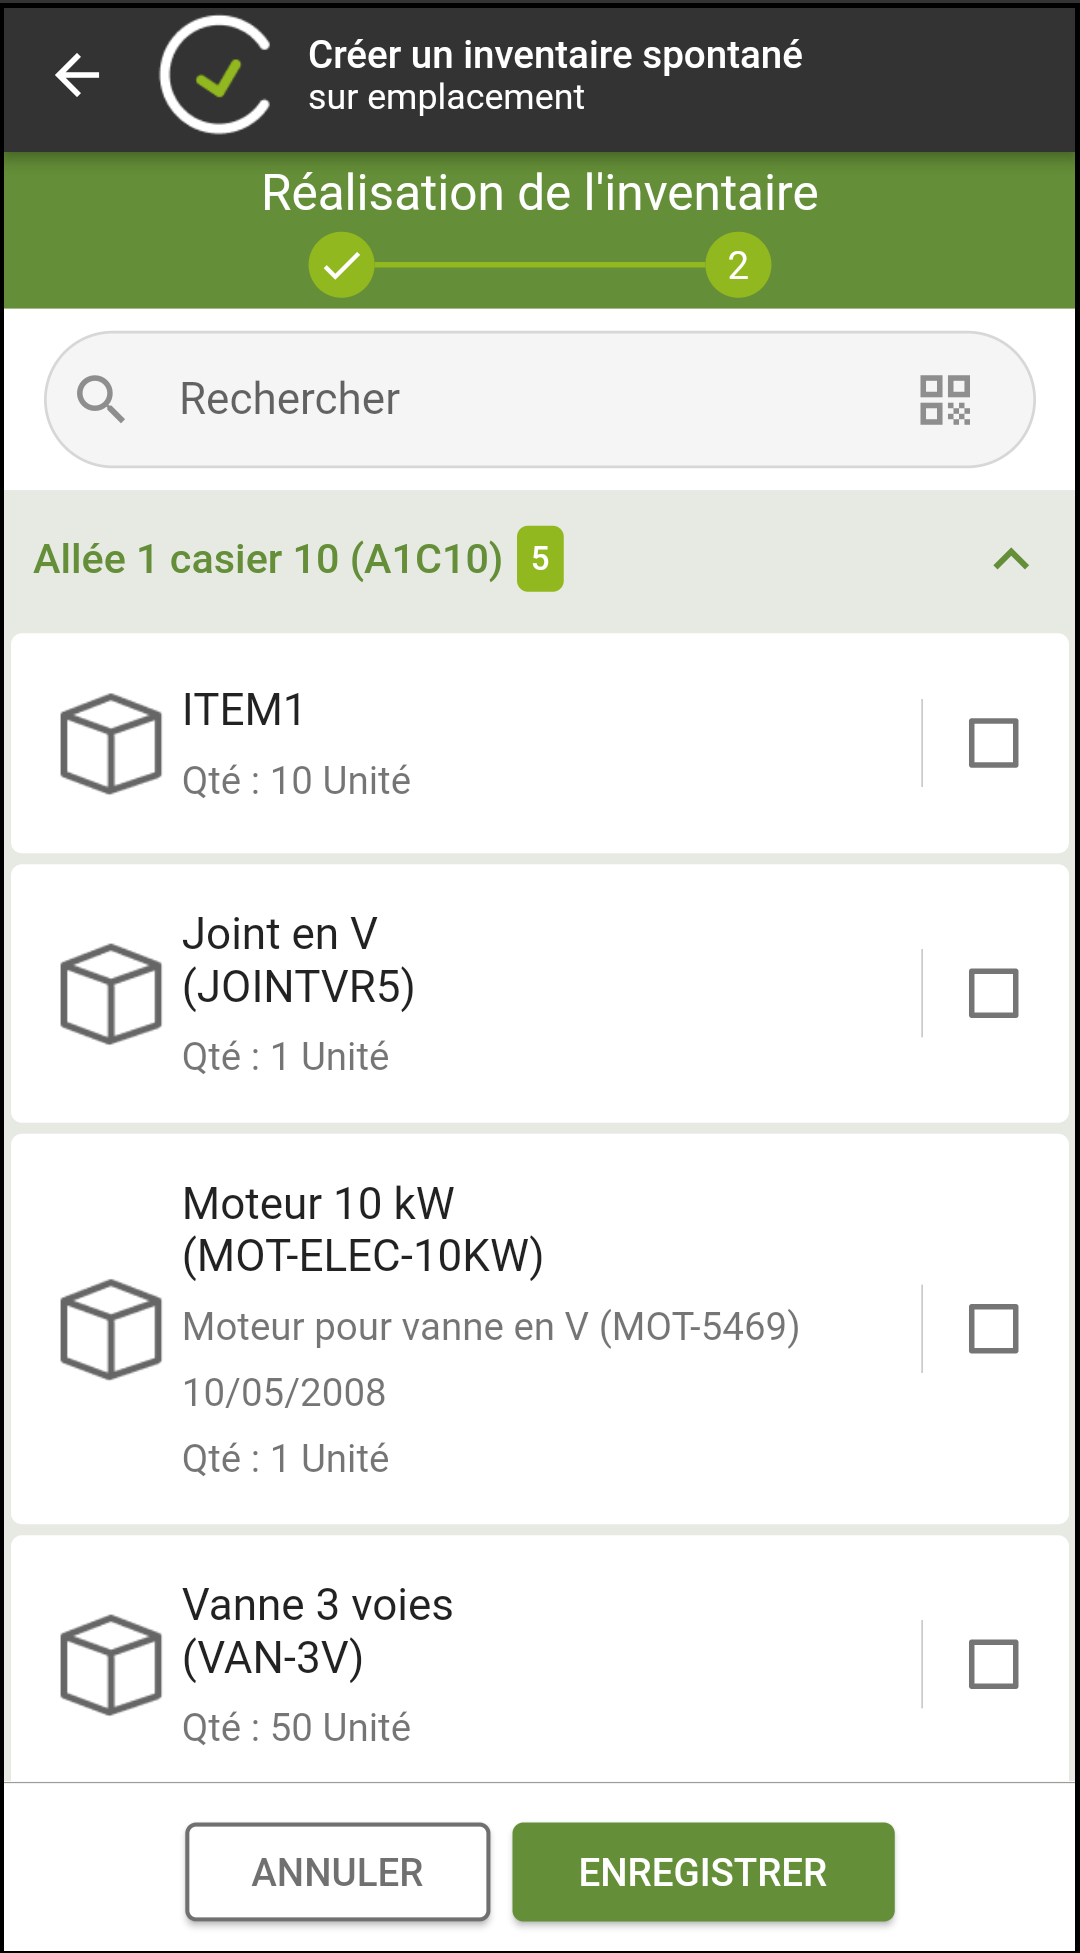The width and height of the screenshot is (1080, 1953).
Task: Check the ITEM1 checkbox
Action: (994, 743)
